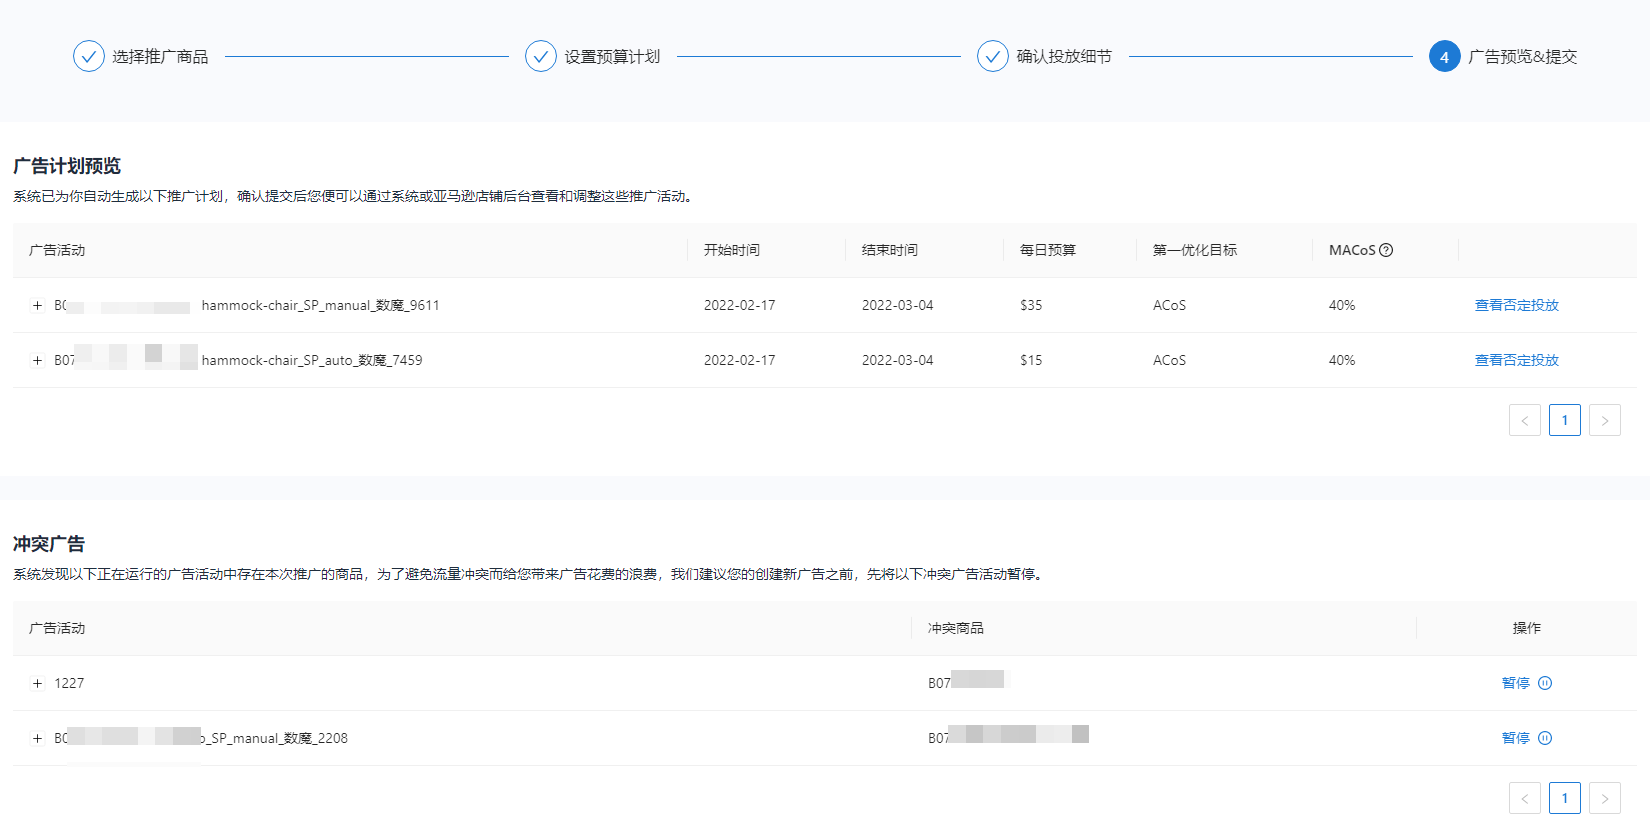Viewport: 1650px width, 829px height.
Task: Expand the hammock-chair_SP_manual_数魔_9611 campaign row
Action: (38, 306)
